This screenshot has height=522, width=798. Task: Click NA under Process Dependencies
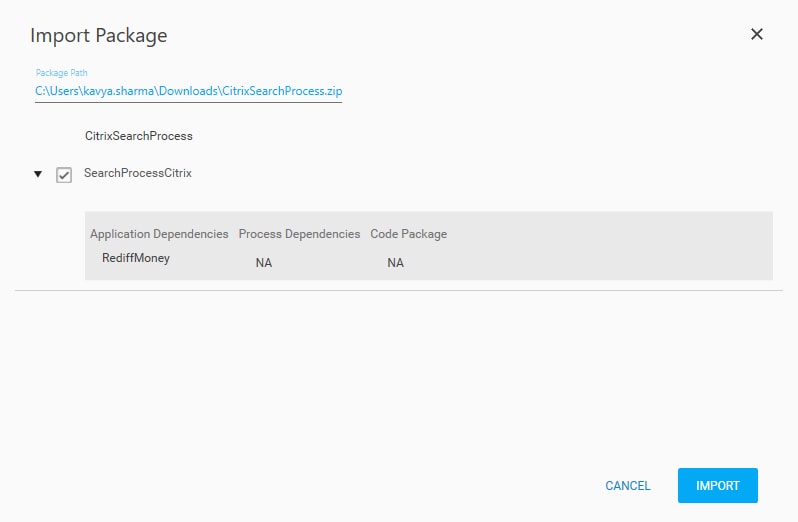tap(264, 263)
